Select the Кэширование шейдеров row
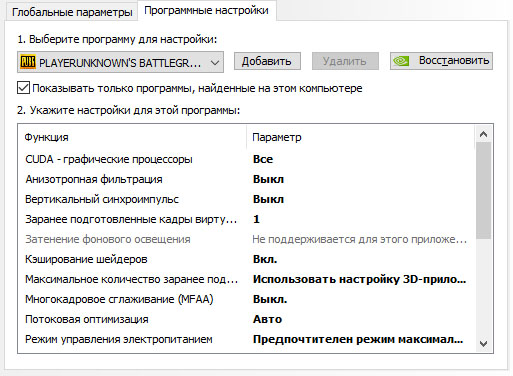The width and height of the screenshot is (513, 376). (247, 259)
